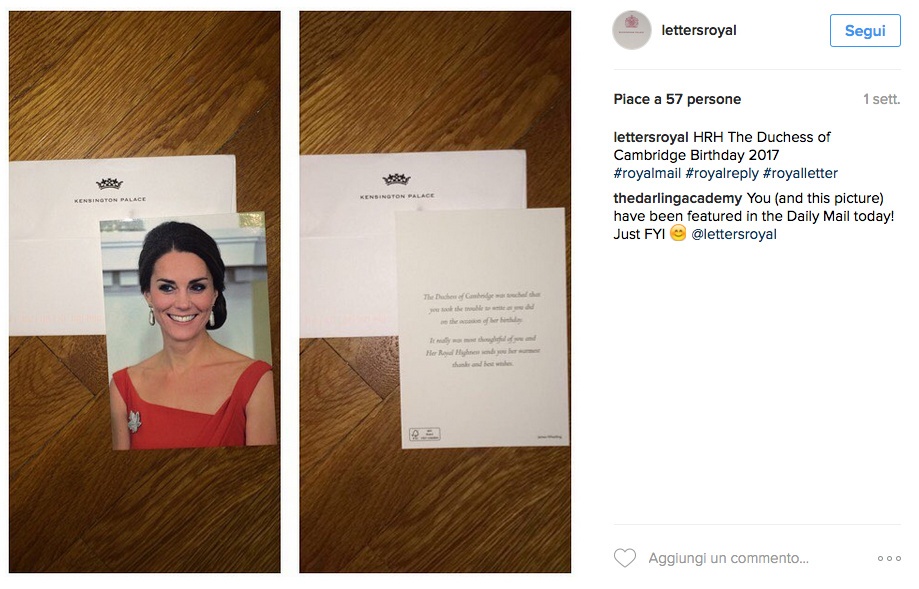Open the @lettersroyal mention in the comment

click(734, 234)
